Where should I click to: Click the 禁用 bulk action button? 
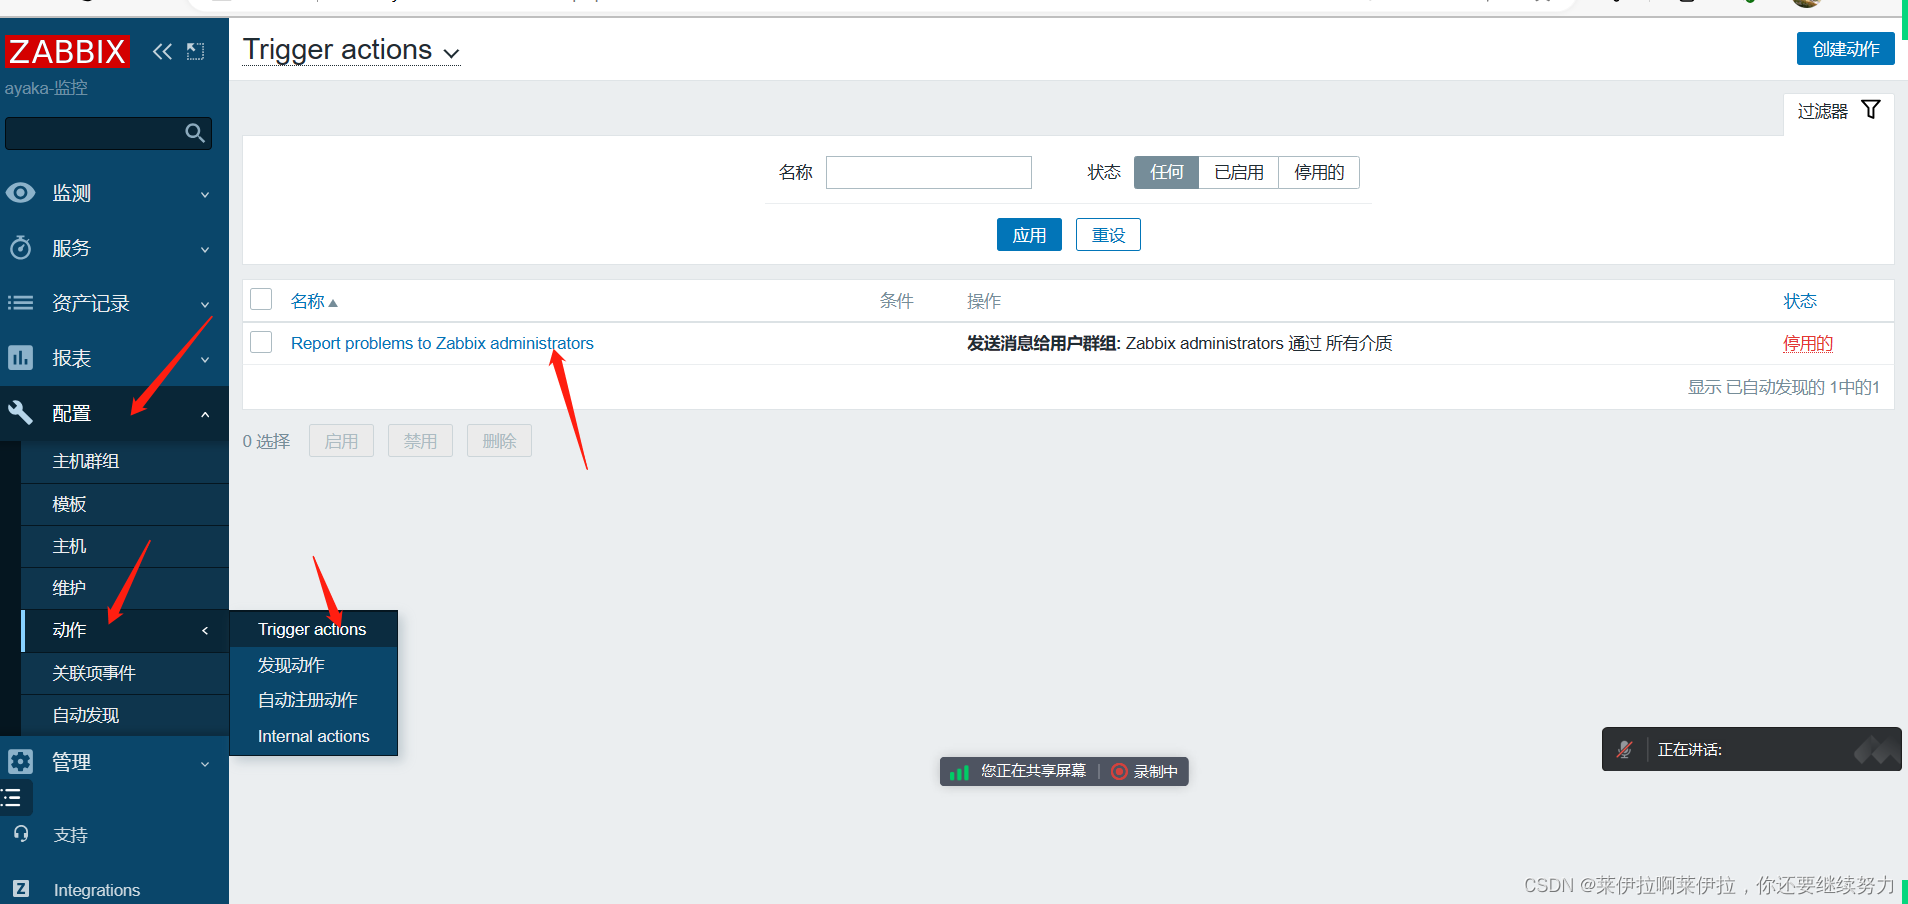point(420,441)
